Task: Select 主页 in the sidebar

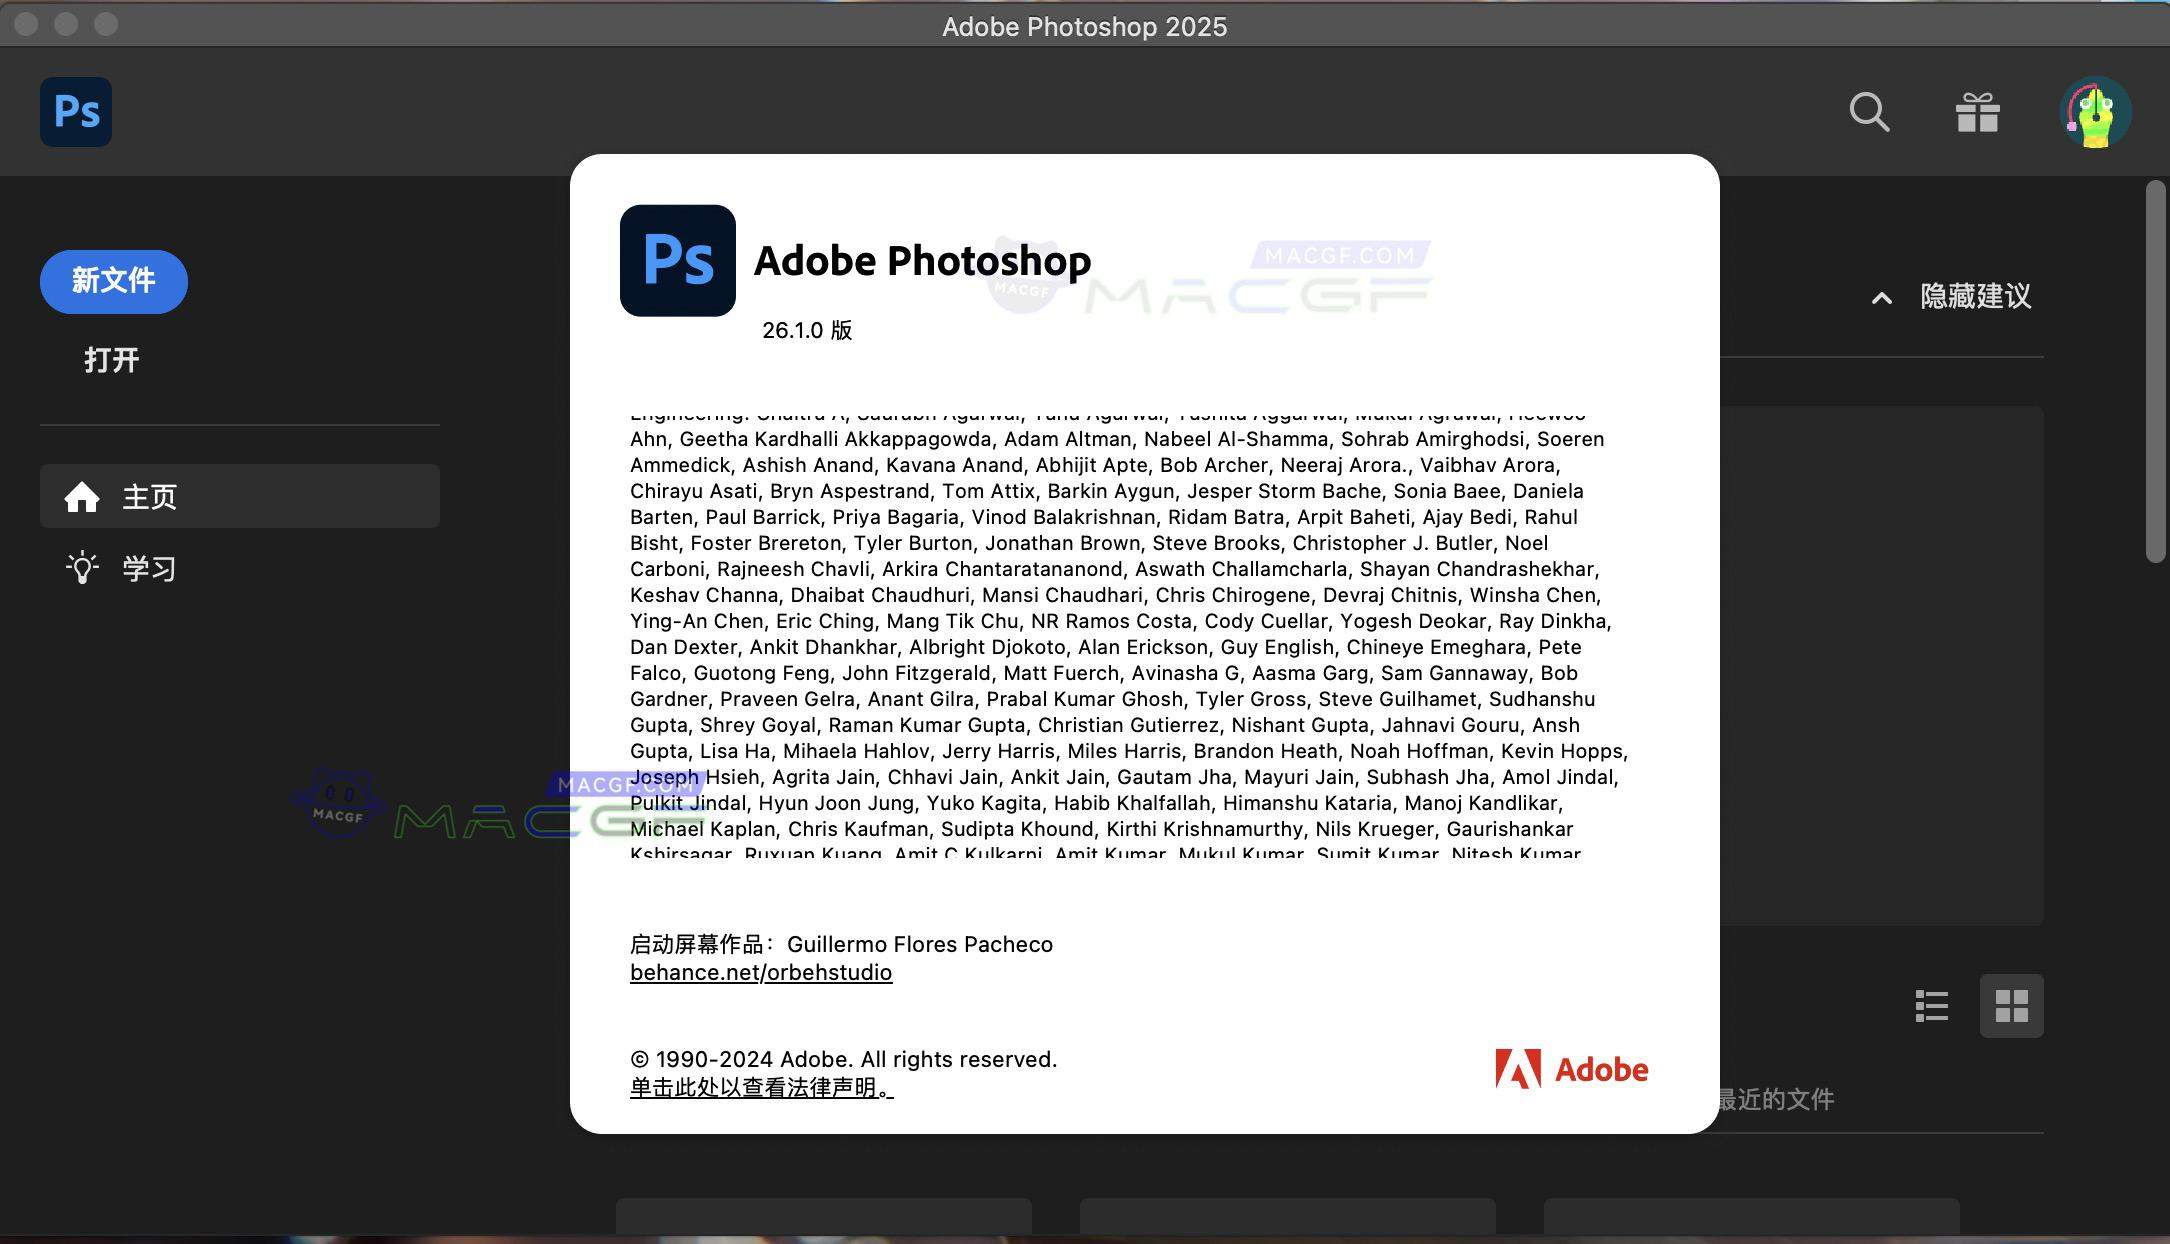Action: 148,496
